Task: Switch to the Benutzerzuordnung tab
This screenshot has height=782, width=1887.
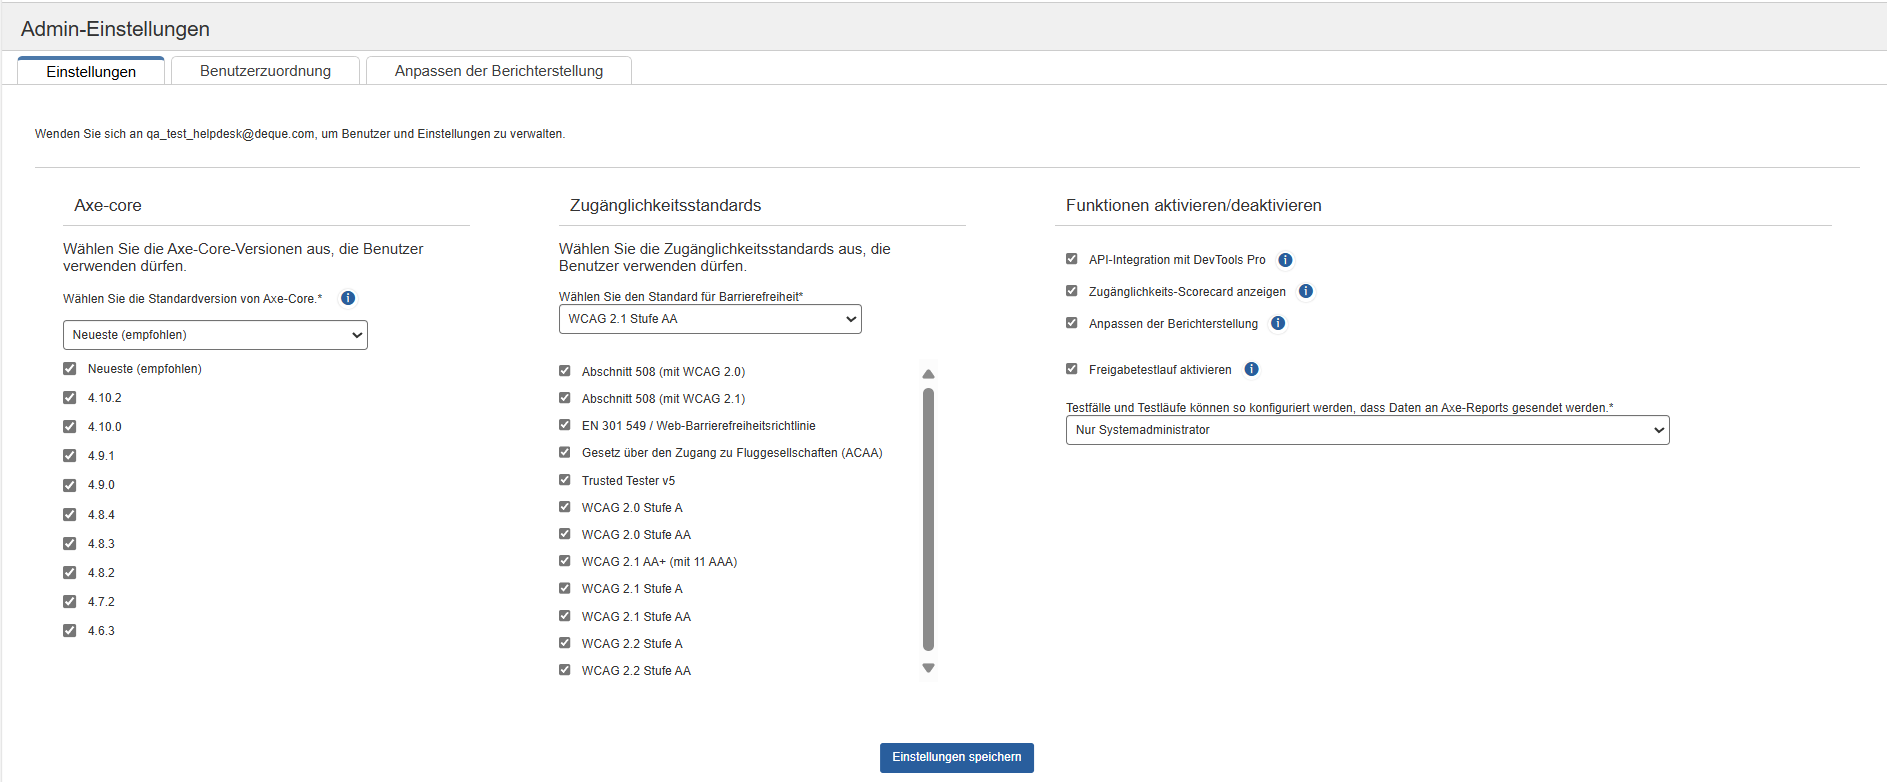Action: coord(265,71)
